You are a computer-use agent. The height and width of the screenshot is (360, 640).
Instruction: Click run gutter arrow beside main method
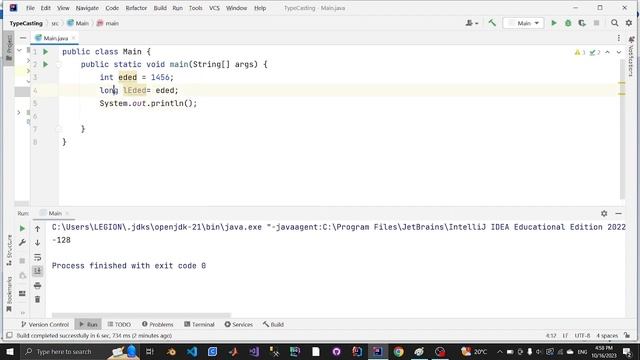click(46, 64)
